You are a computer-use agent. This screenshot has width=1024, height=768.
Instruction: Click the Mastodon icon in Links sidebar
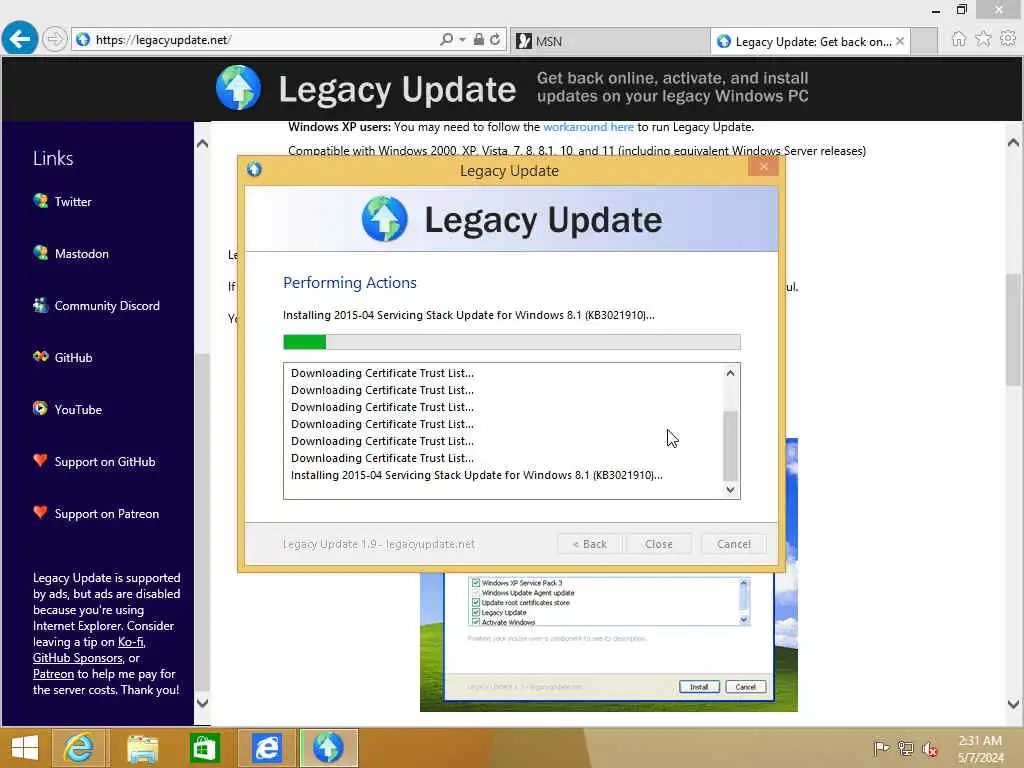pyautogui.click(x=40, y=253)
